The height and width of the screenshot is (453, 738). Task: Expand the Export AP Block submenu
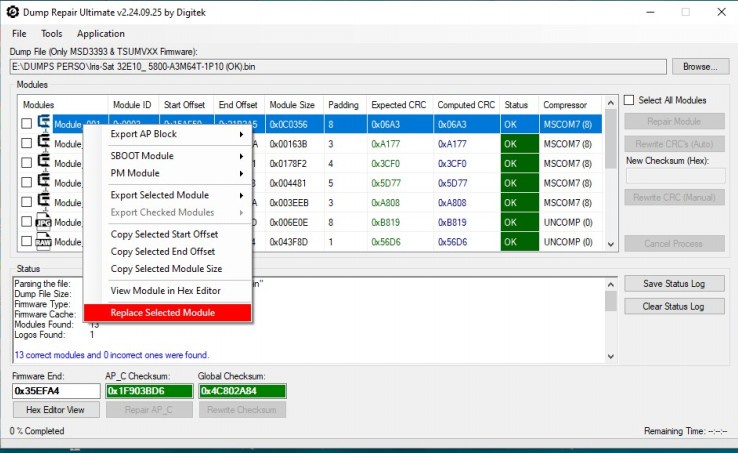[168, 134]
